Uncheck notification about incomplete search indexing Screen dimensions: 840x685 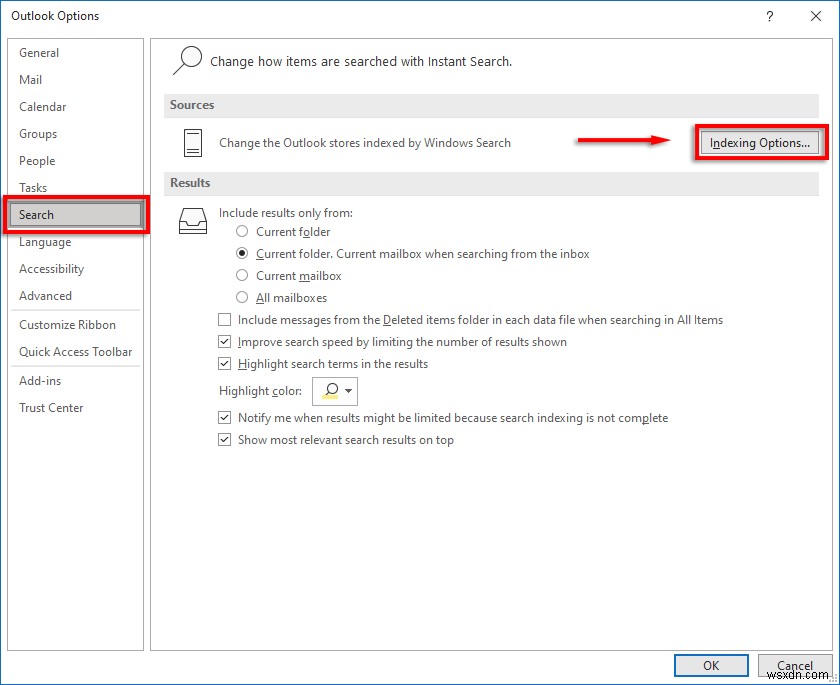pos(225,417)
